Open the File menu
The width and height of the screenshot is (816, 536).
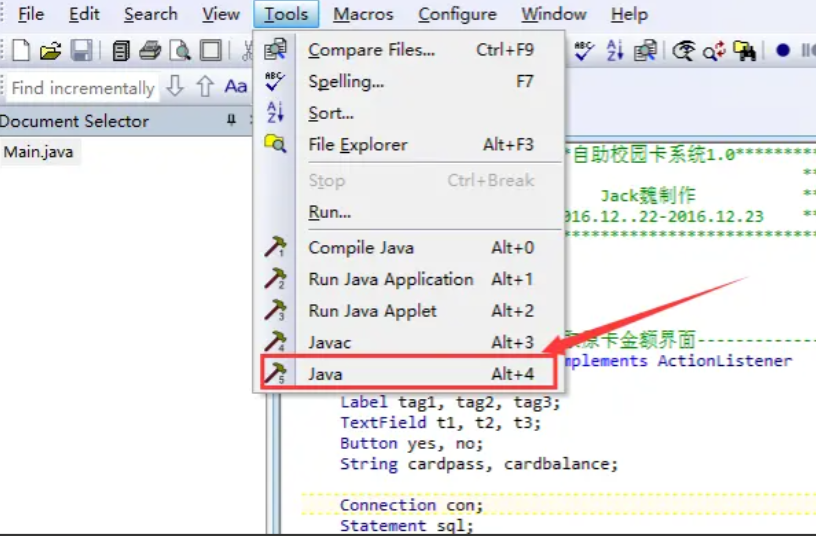tap(31, 14)
